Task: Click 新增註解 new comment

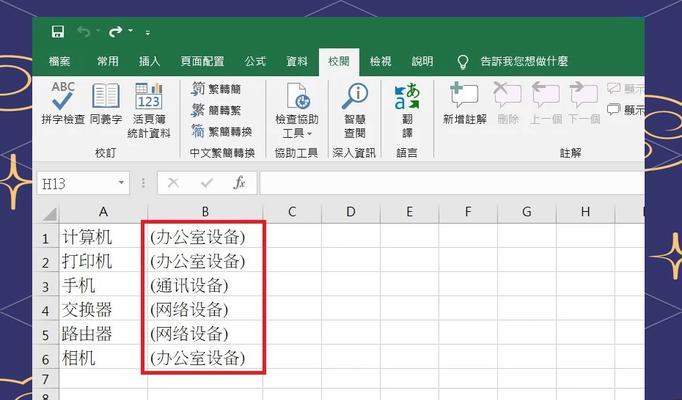Action: [465, 103]
